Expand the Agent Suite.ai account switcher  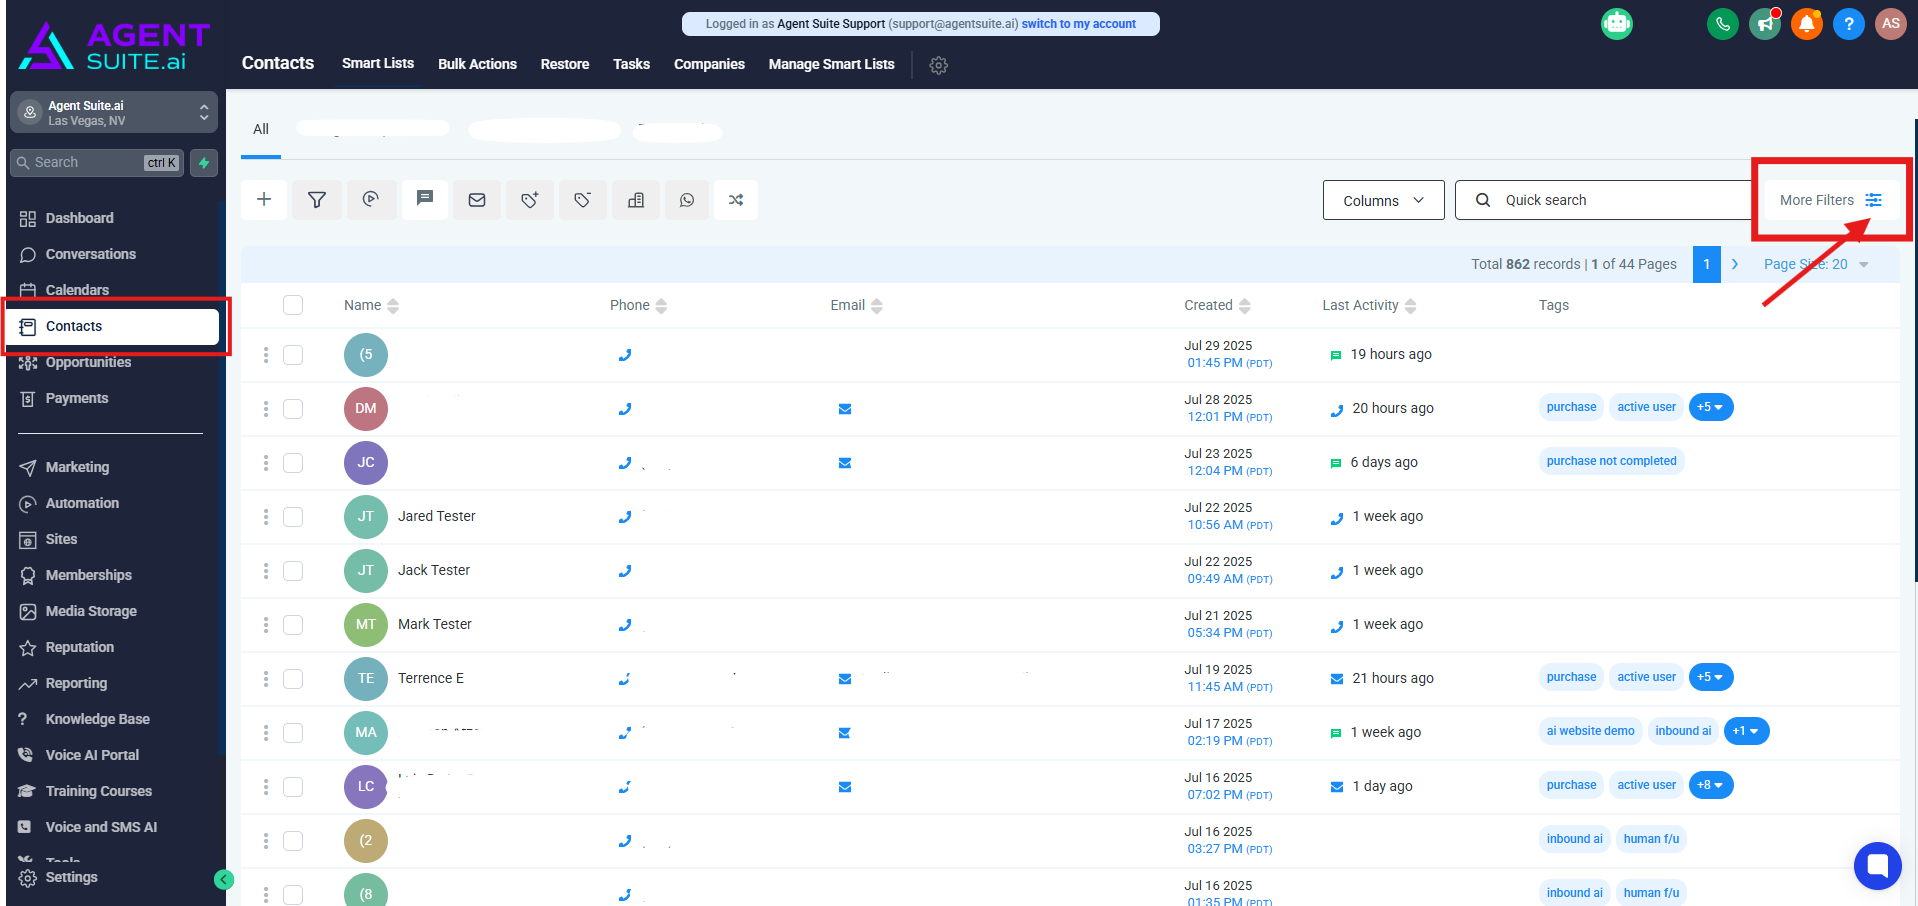click(113, 112)
